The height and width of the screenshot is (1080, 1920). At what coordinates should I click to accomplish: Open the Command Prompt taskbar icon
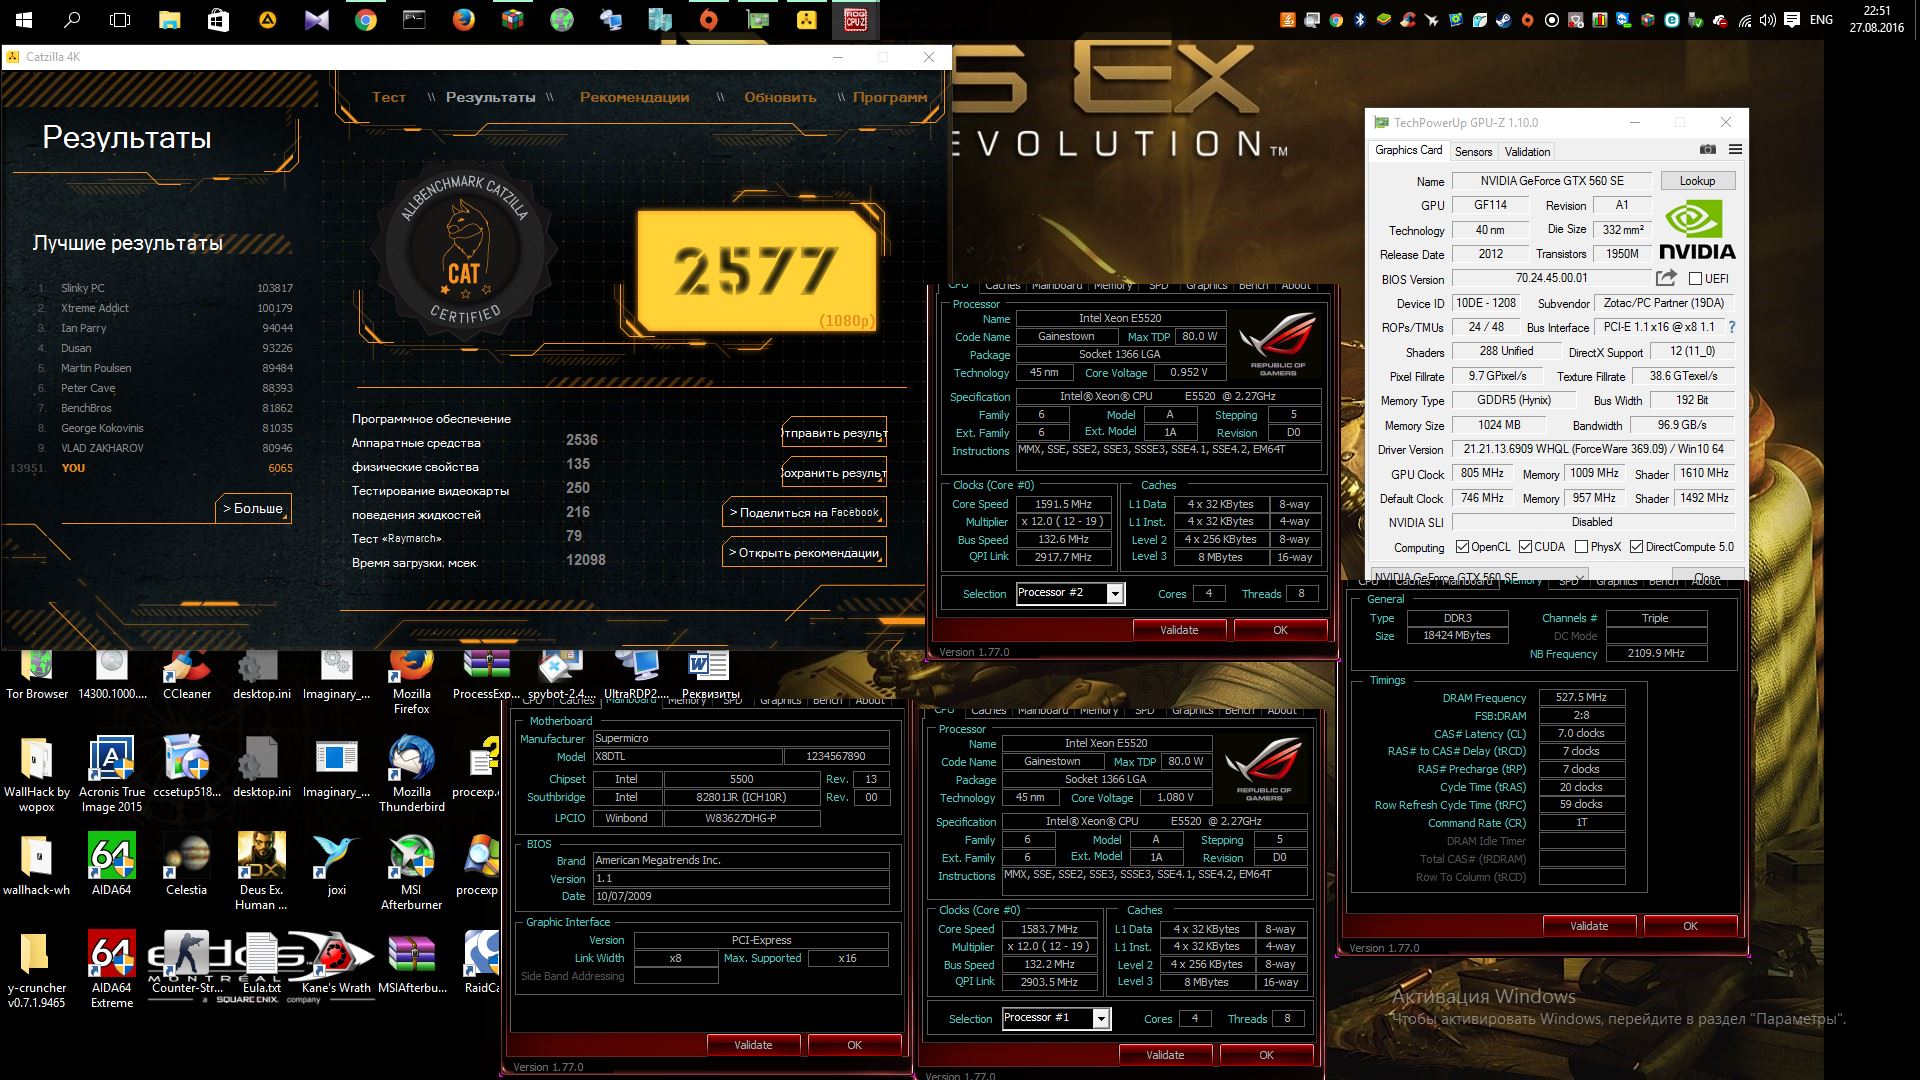click(x=414, y=20)
